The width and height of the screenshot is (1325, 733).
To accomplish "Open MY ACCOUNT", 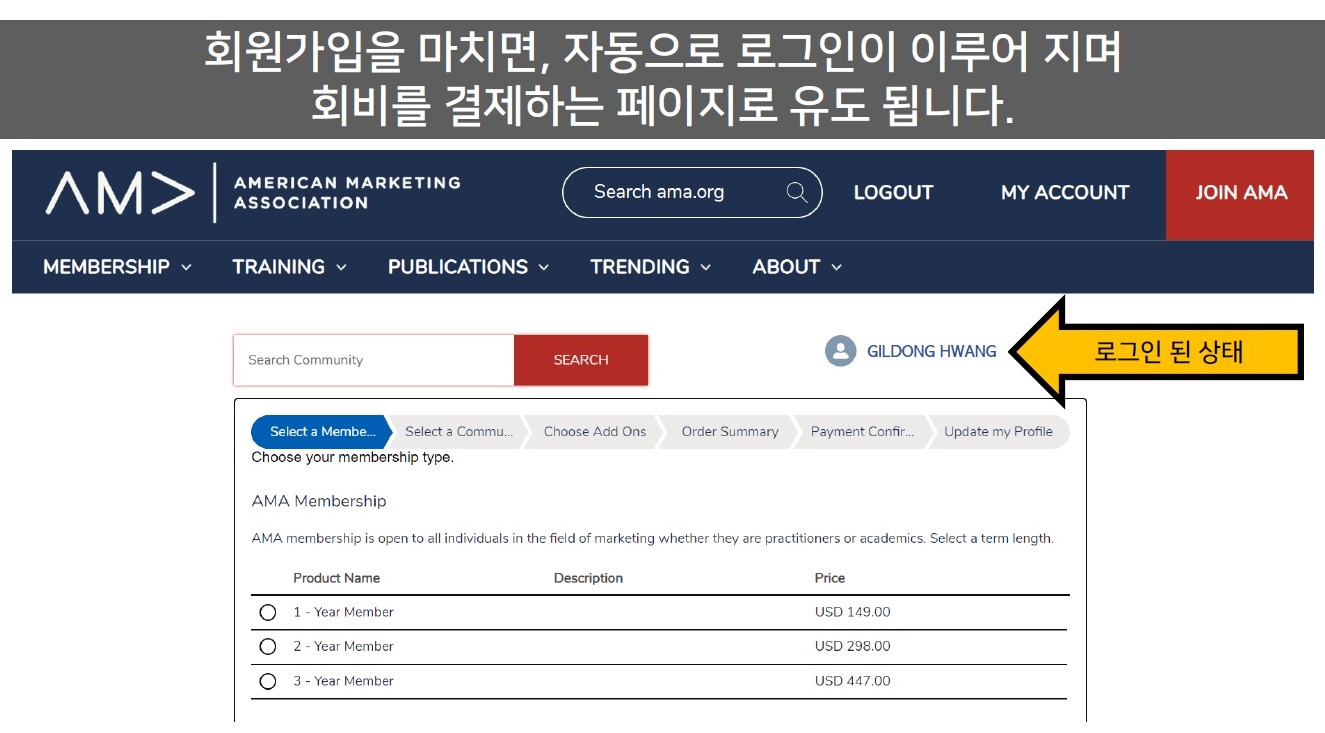I will 1065,193.
